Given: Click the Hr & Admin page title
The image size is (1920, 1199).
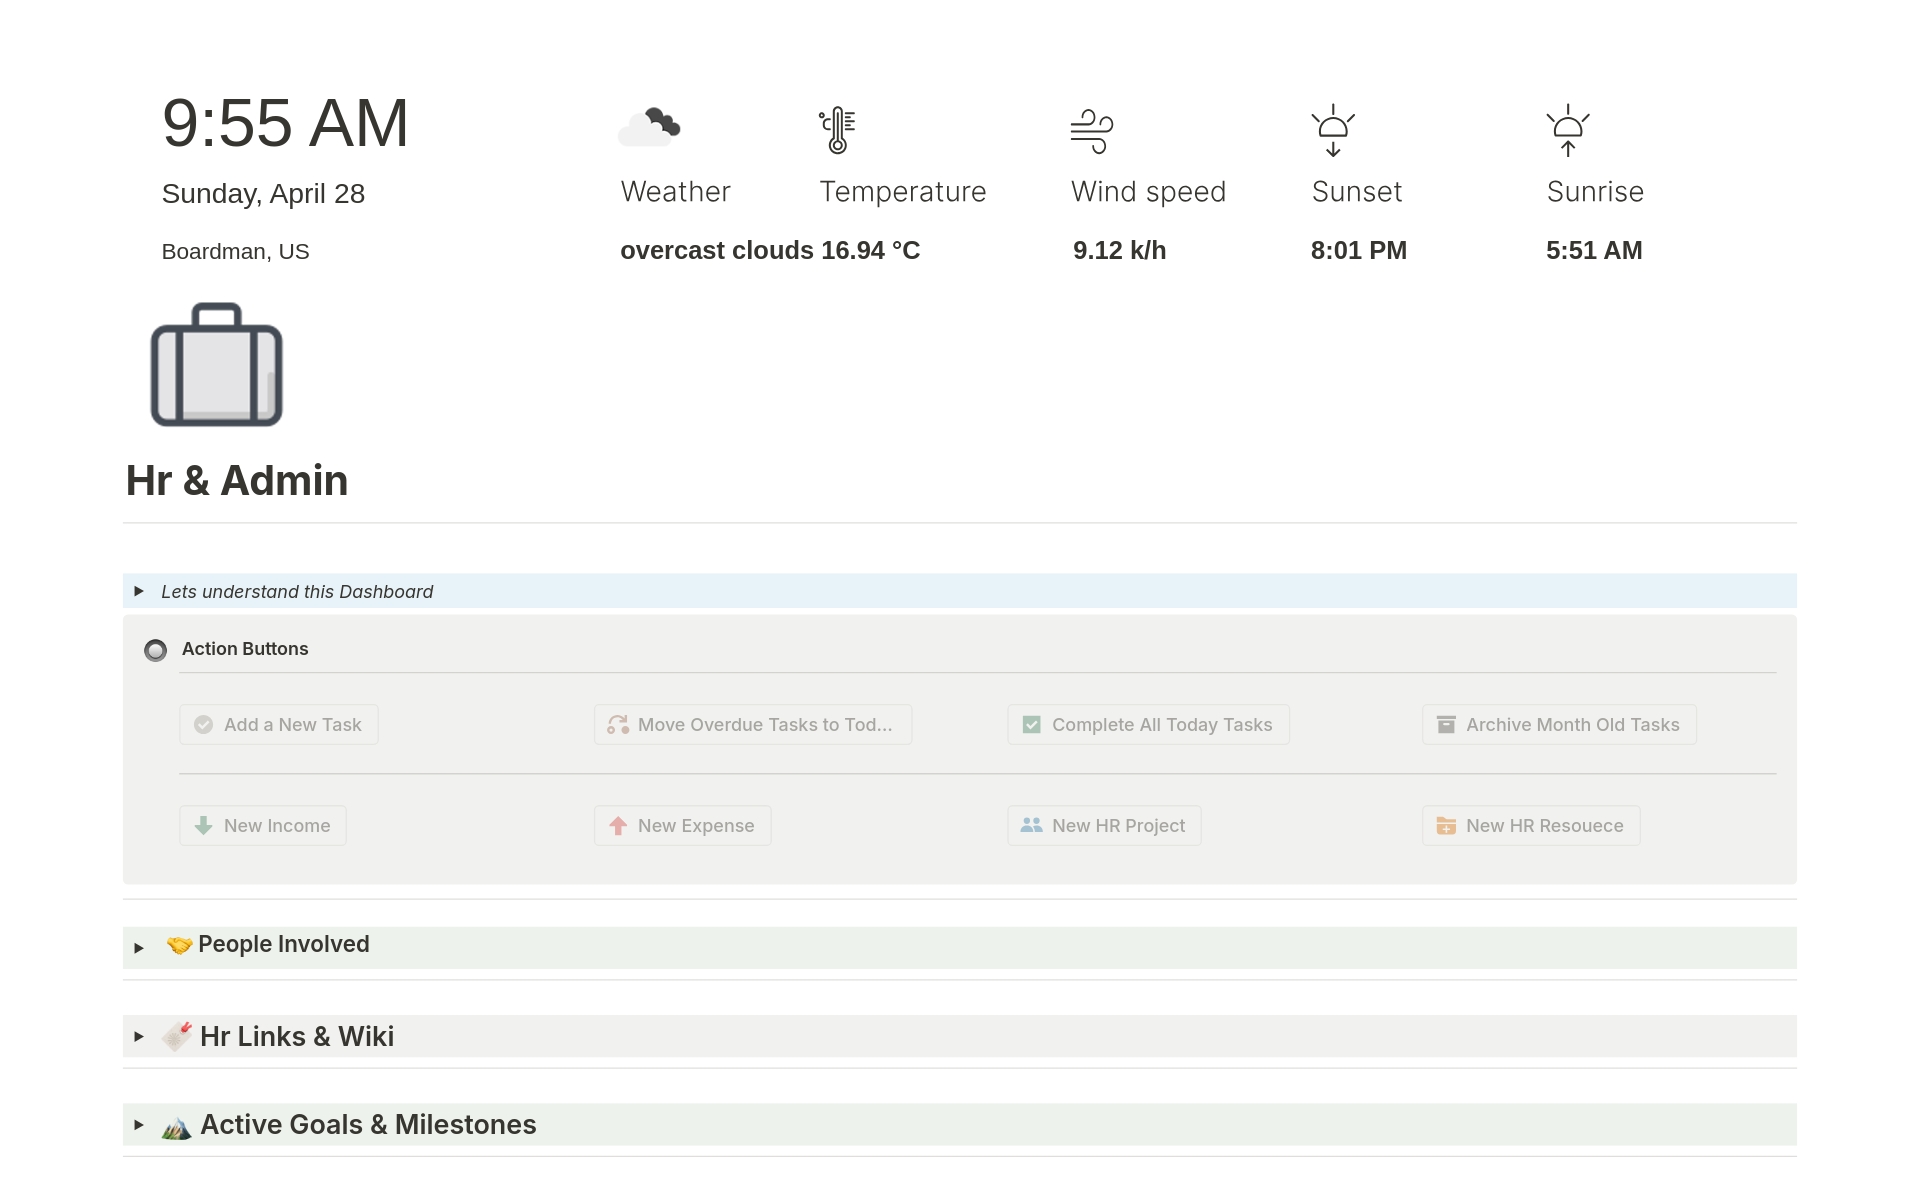Looking at the screenshot, I should [237, 481].
